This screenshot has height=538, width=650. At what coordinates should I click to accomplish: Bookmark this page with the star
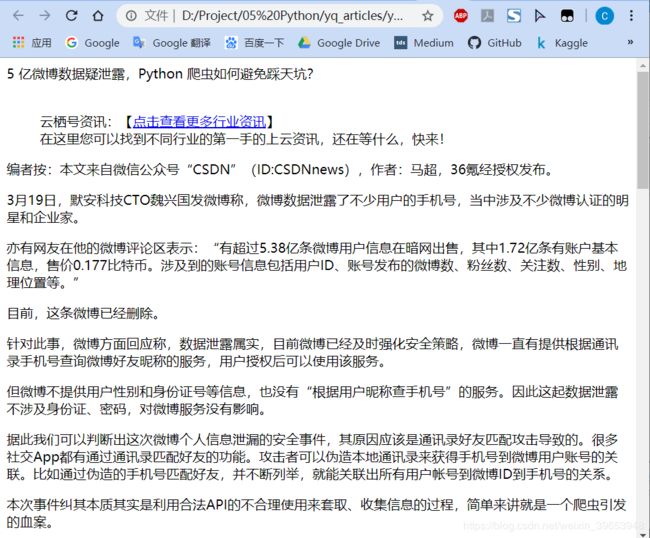pyautogui.click(x=427, y=16)
